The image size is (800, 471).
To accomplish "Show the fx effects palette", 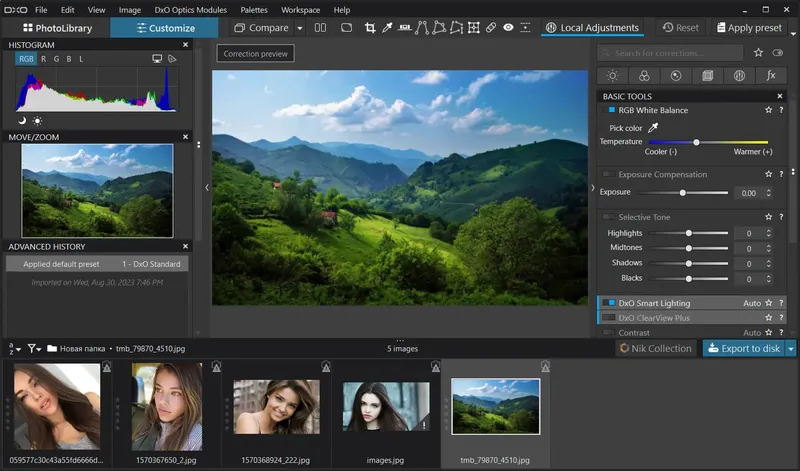I will coord(771,75).
